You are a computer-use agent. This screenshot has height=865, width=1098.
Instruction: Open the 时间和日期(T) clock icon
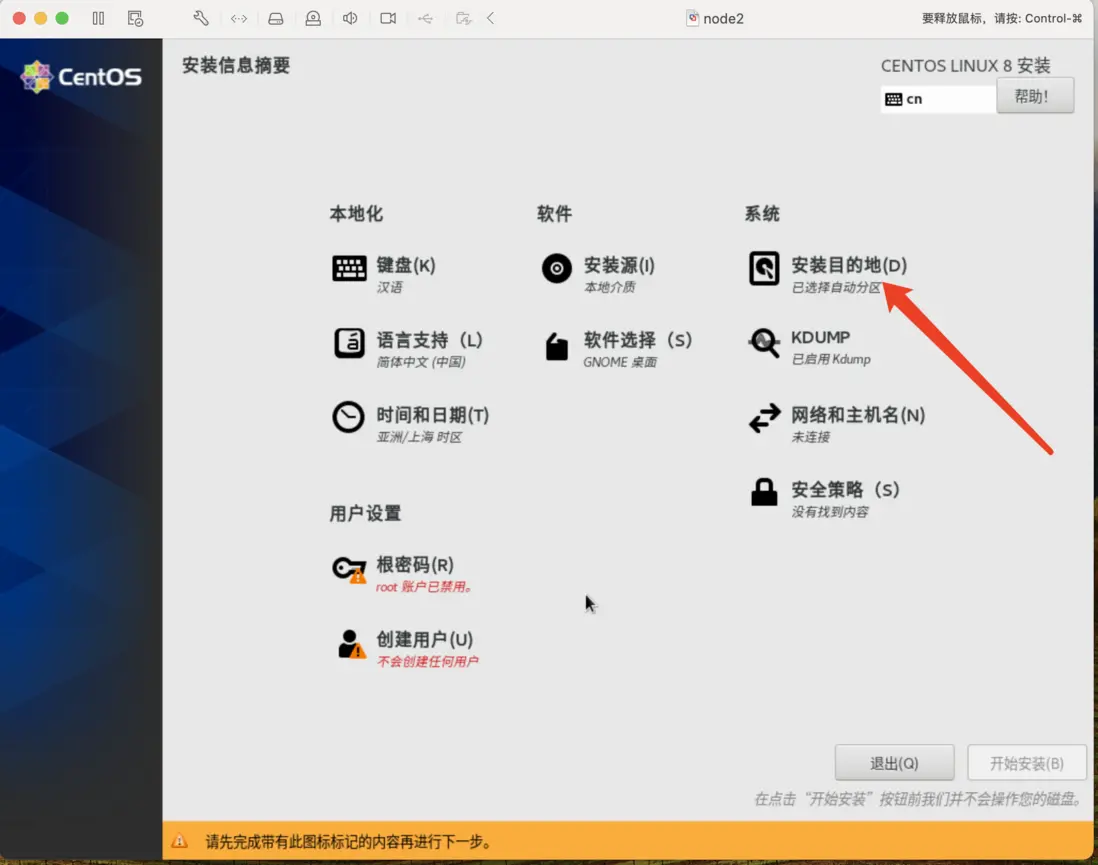[348, 417]
